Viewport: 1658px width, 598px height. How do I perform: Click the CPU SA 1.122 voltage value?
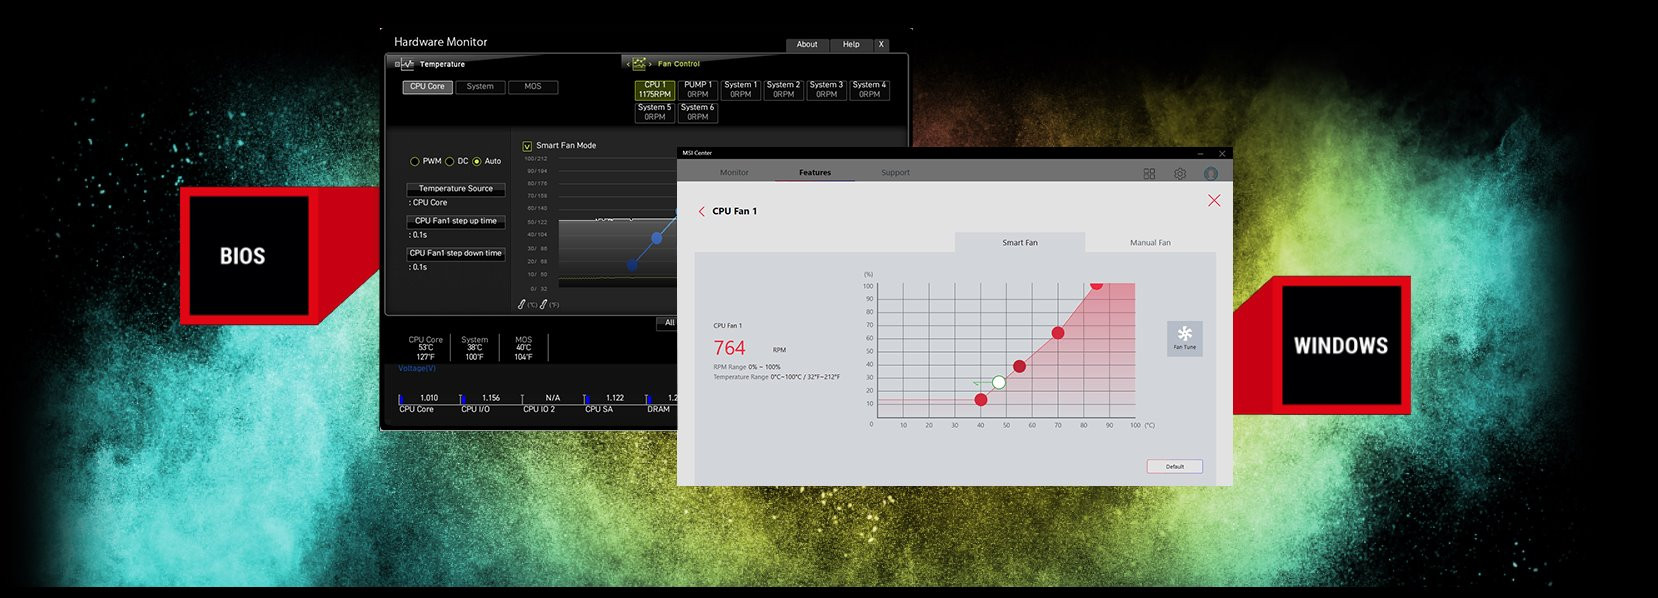[x=615, y=398]
